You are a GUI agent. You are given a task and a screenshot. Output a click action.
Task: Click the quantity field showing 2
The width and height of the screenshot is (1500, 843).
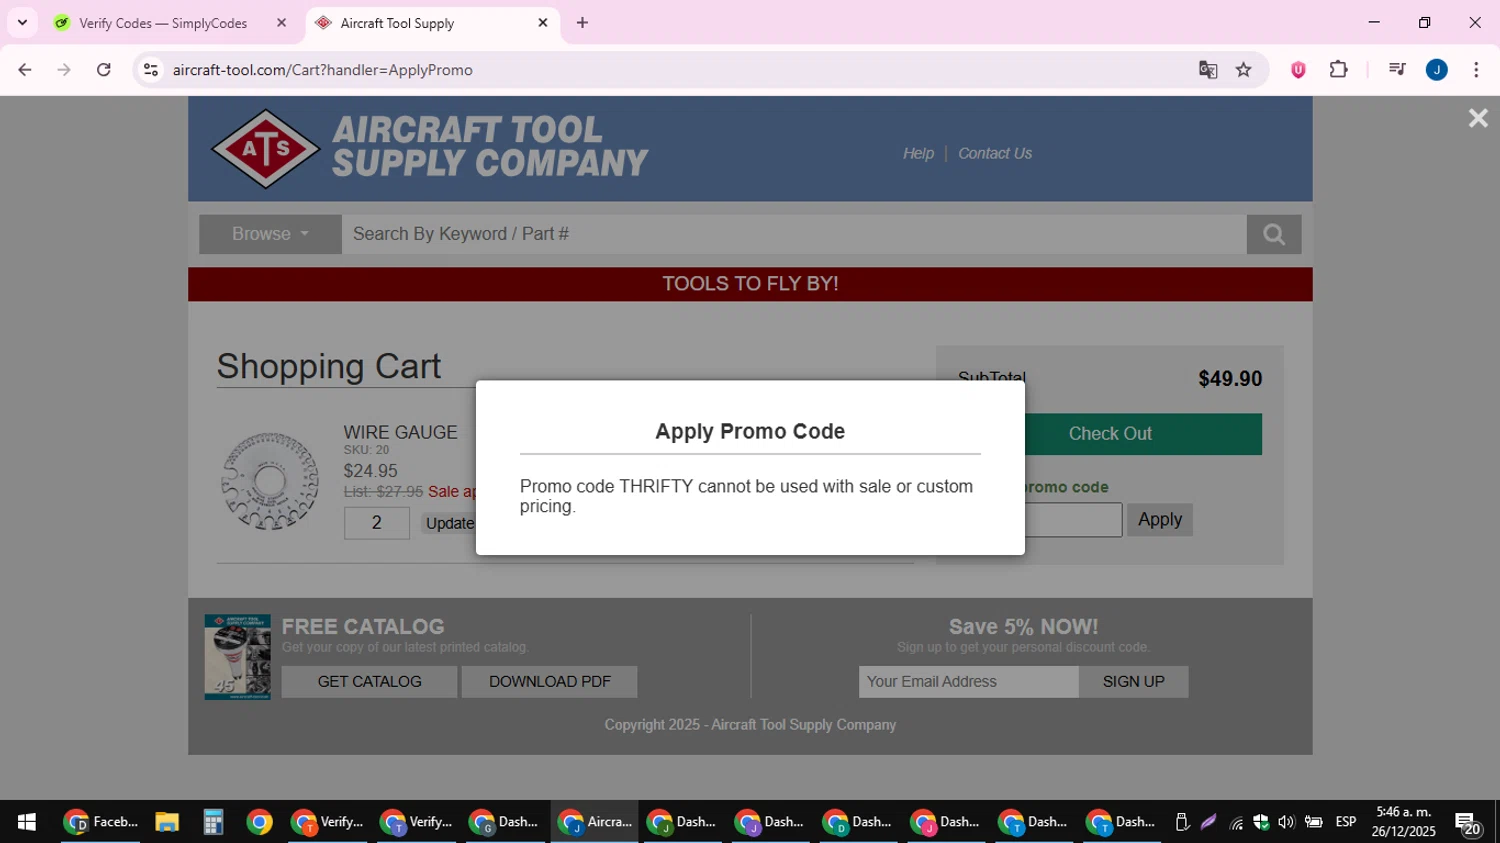point(377,523)
